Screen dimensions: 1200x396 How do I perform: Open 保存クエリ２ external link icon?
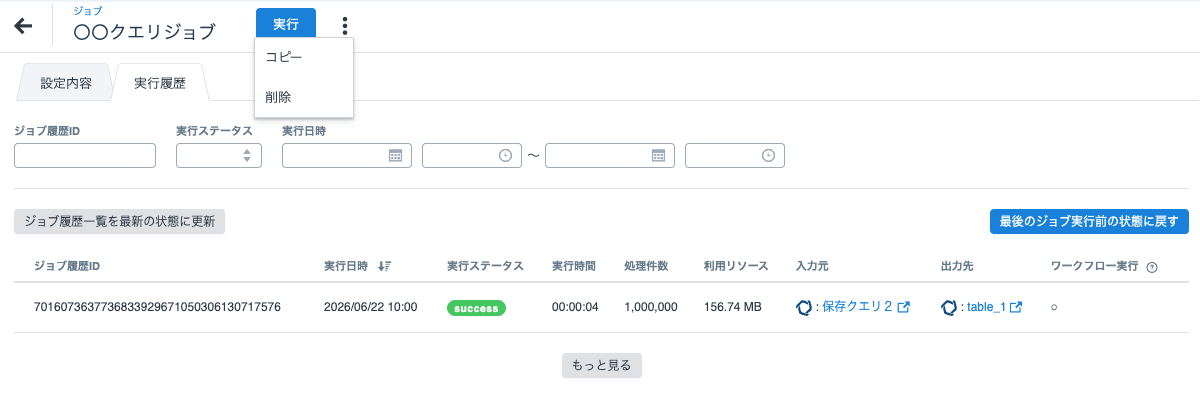[904, 307]
